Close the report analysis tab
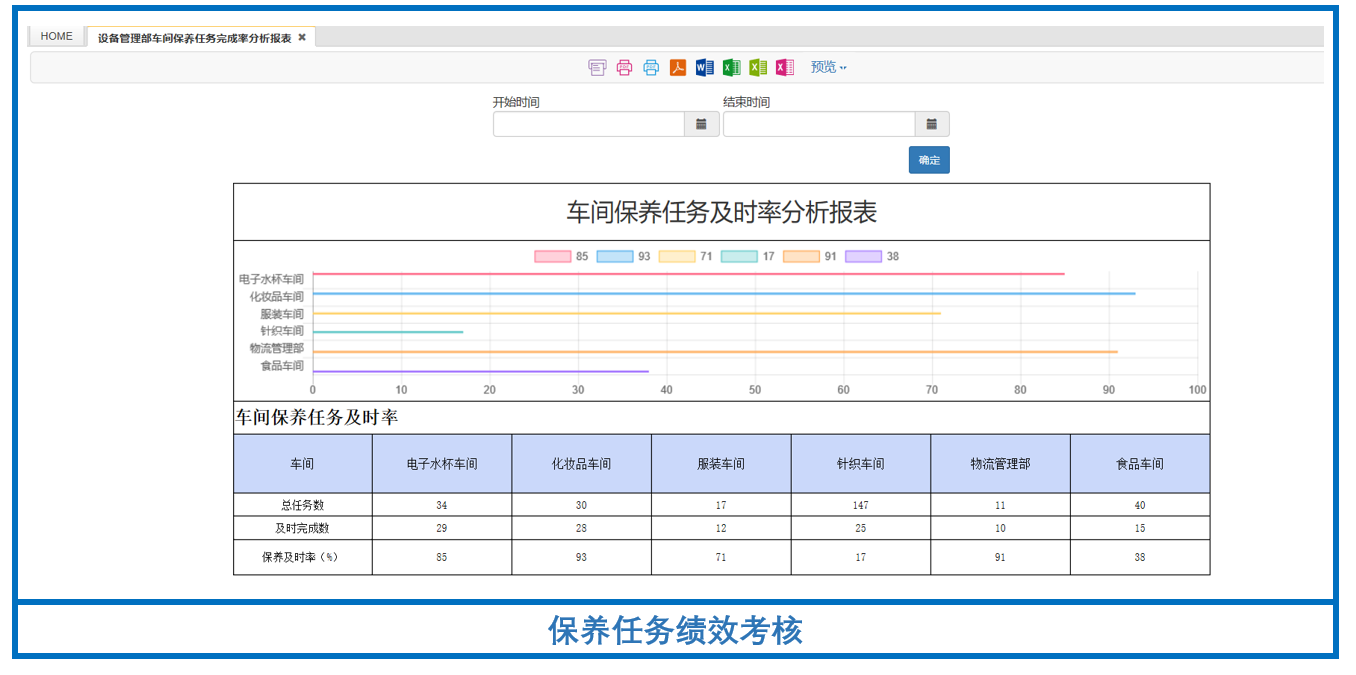 302,34
